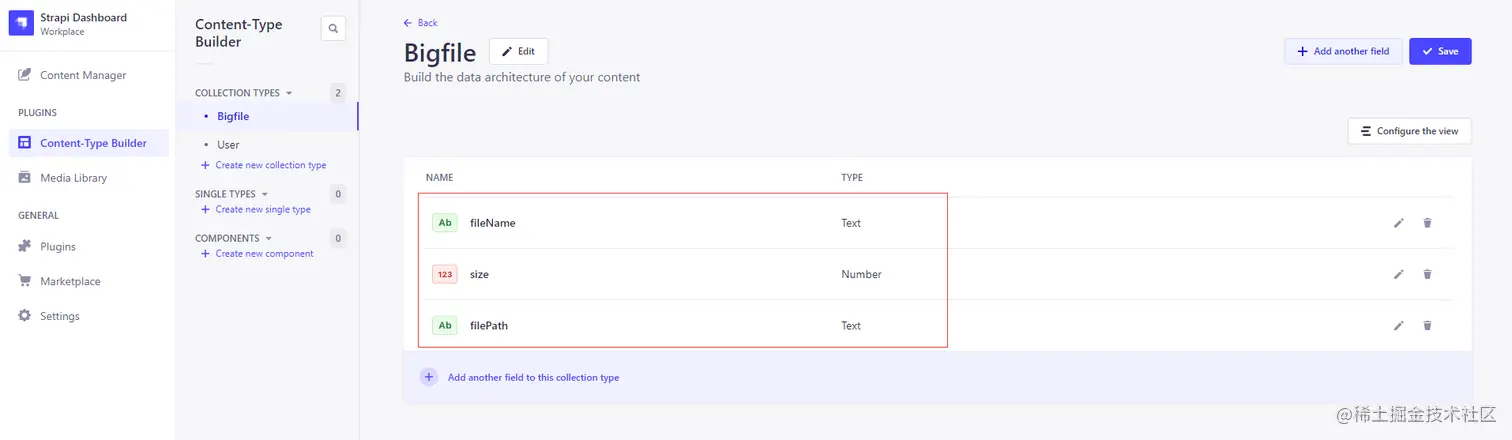
Task: Click the Number type cell
Action: (x=861, y=274)
